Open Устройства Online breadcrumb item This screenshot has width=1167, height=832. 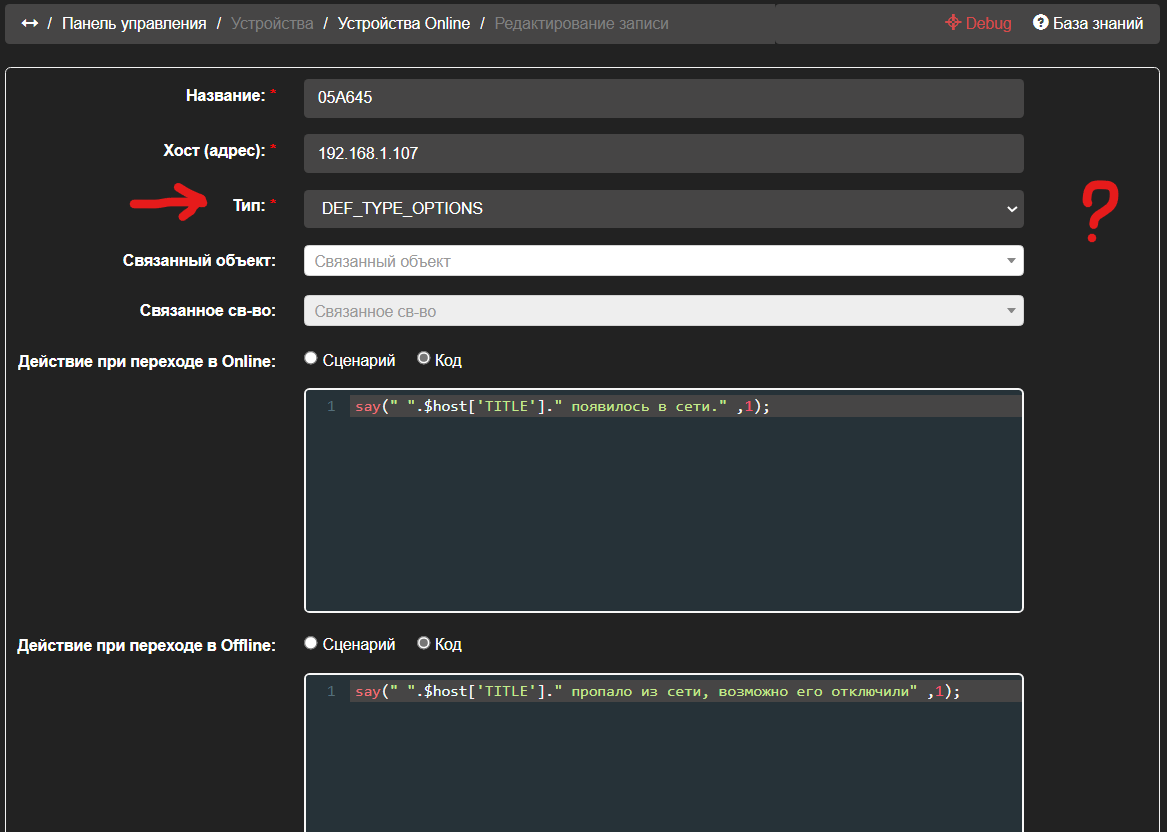click(403, 23)
